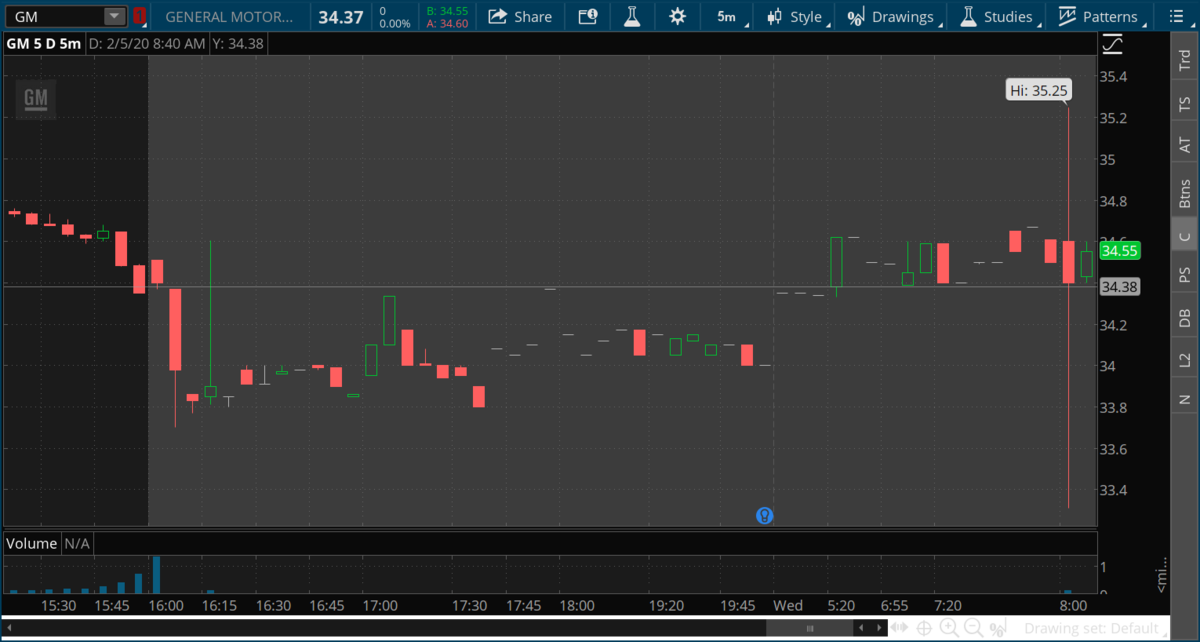
Task: Click the auto-expand horizontal arrows icon
Action: 901,628
